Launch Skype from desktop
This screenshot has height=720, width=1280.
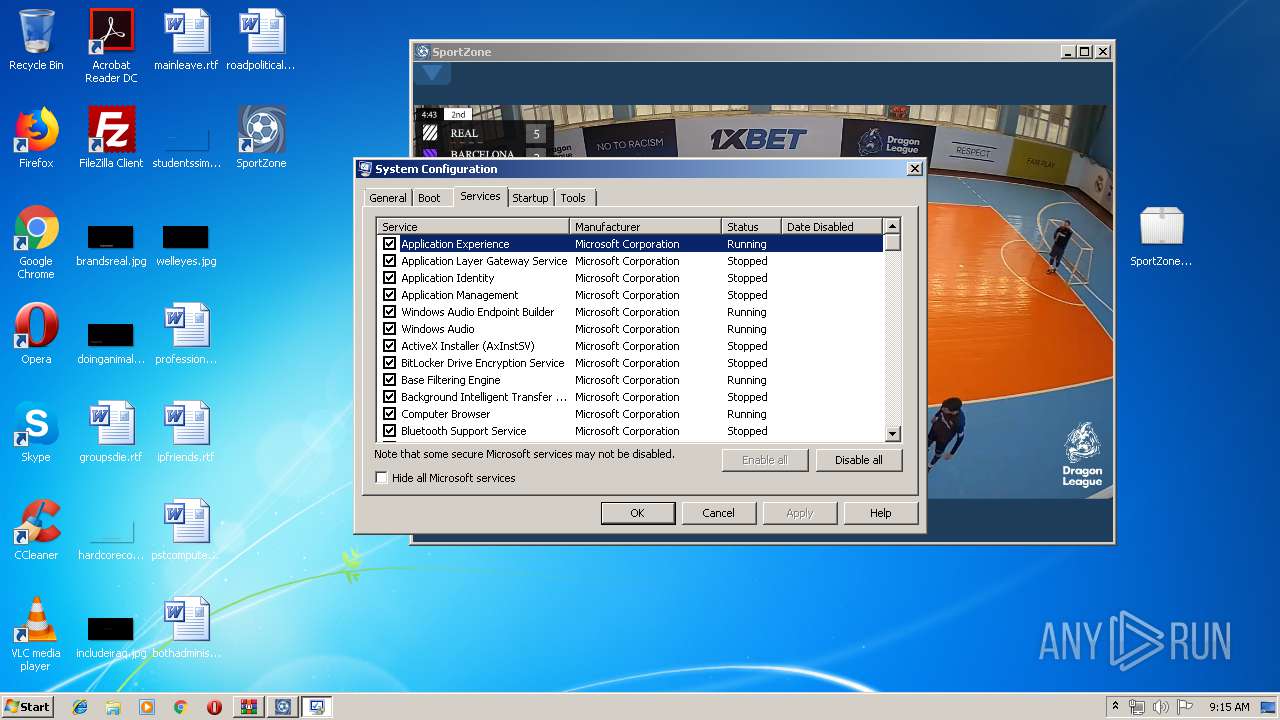pos(36,432)
